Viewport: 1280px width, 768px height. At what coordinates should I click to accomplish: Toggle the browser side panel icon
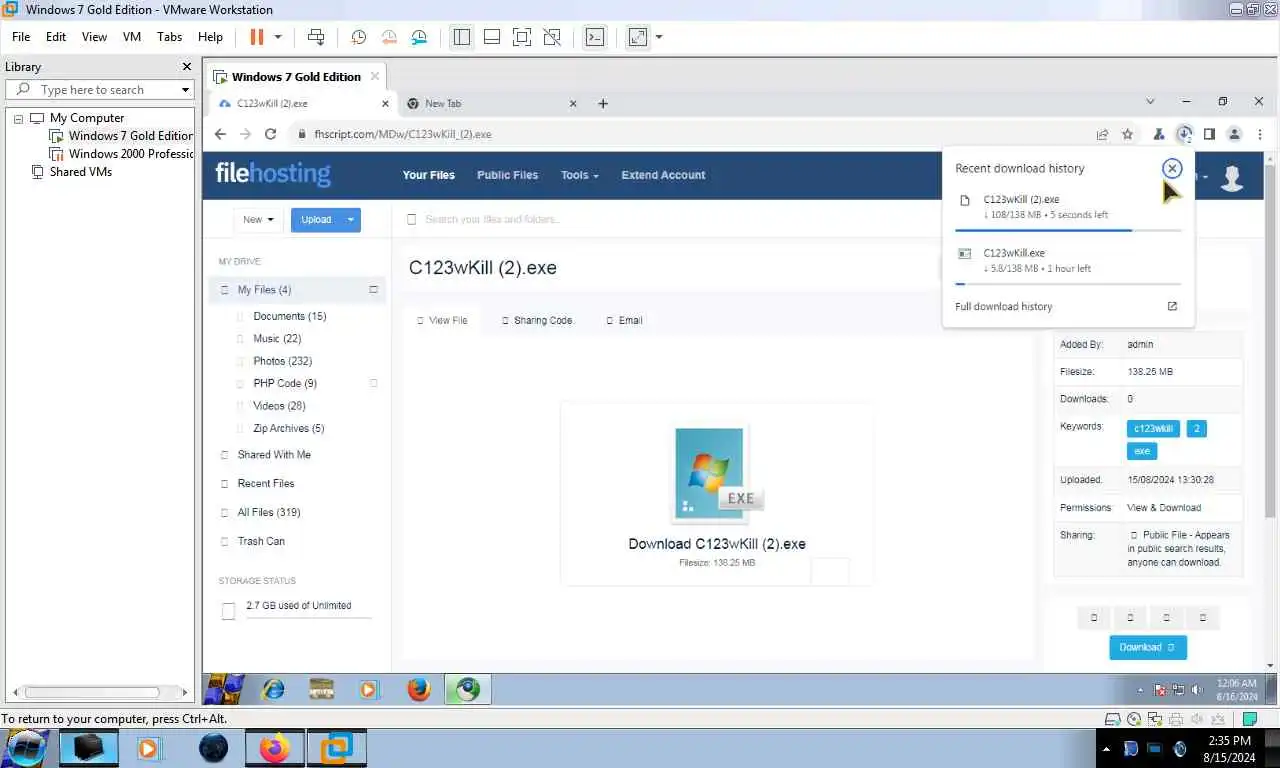pos(1209,134)
